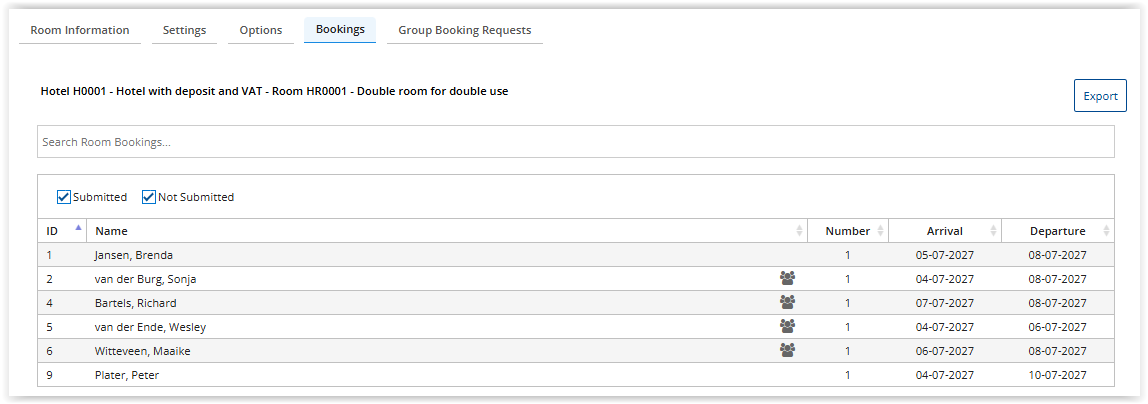
Task: Sort by ID column arrow
Action: [x=78, y=228]
